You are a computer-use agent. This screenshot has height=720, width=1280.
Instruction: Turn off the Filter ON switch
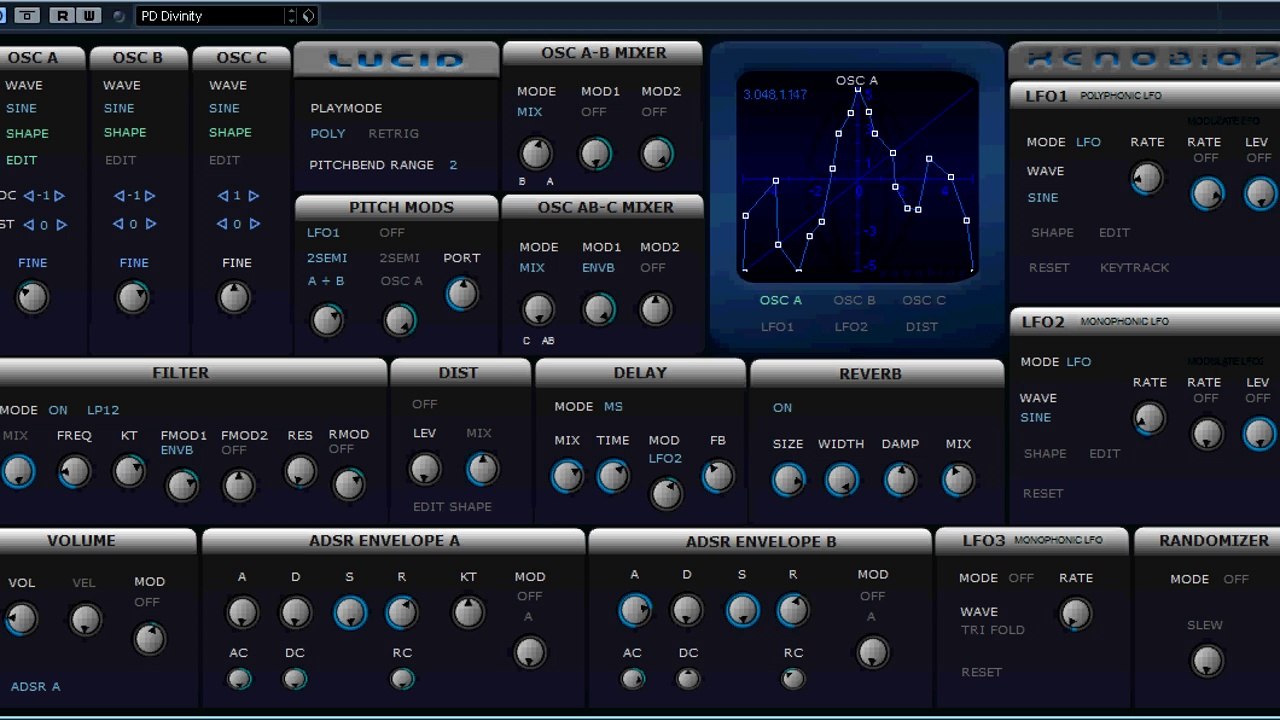tap(59, 410)
